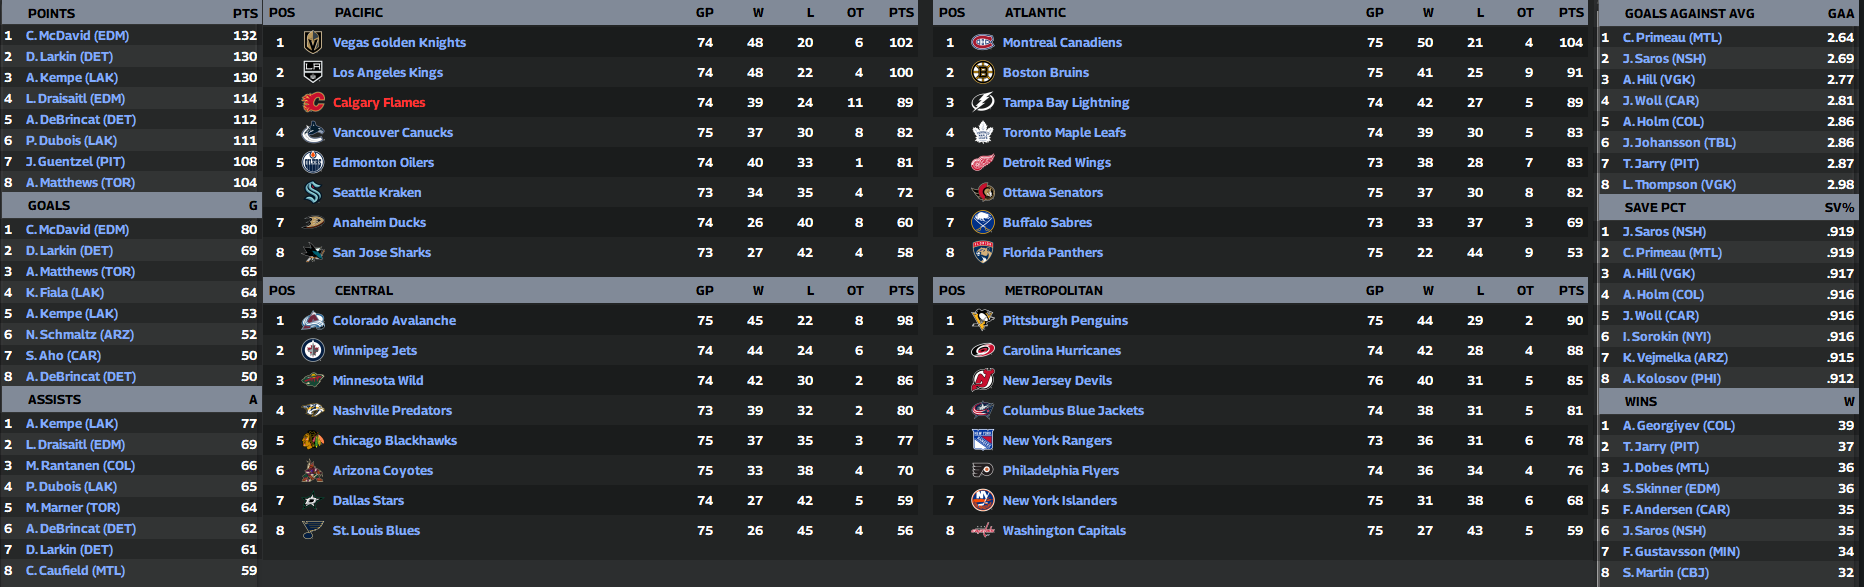
Task: Open the Winnipeg Jets team page
Action: [374, 350]
